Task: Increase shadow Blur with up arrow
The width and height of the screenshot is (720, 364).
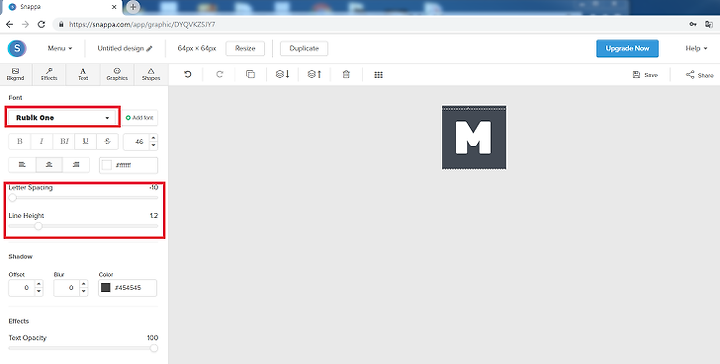Action: [84, 284]
